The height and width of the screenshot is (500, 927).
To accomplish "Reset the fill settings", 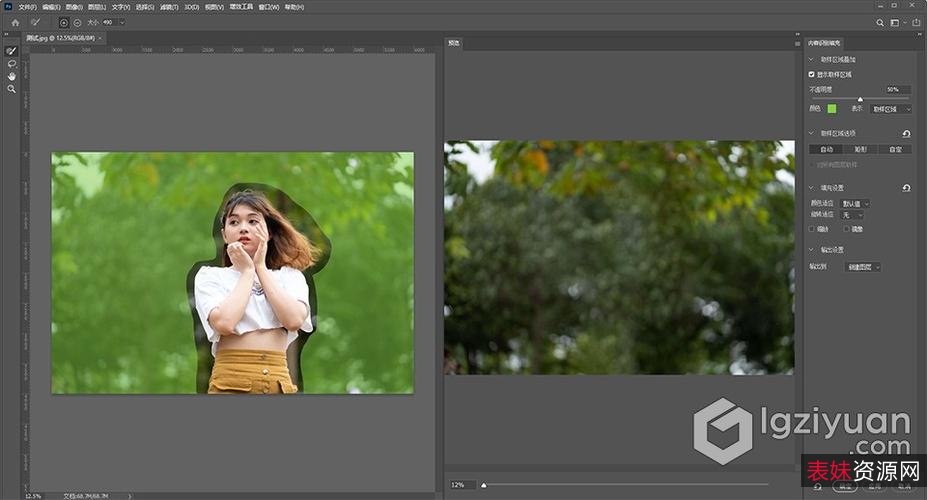I will click(906, 188).
